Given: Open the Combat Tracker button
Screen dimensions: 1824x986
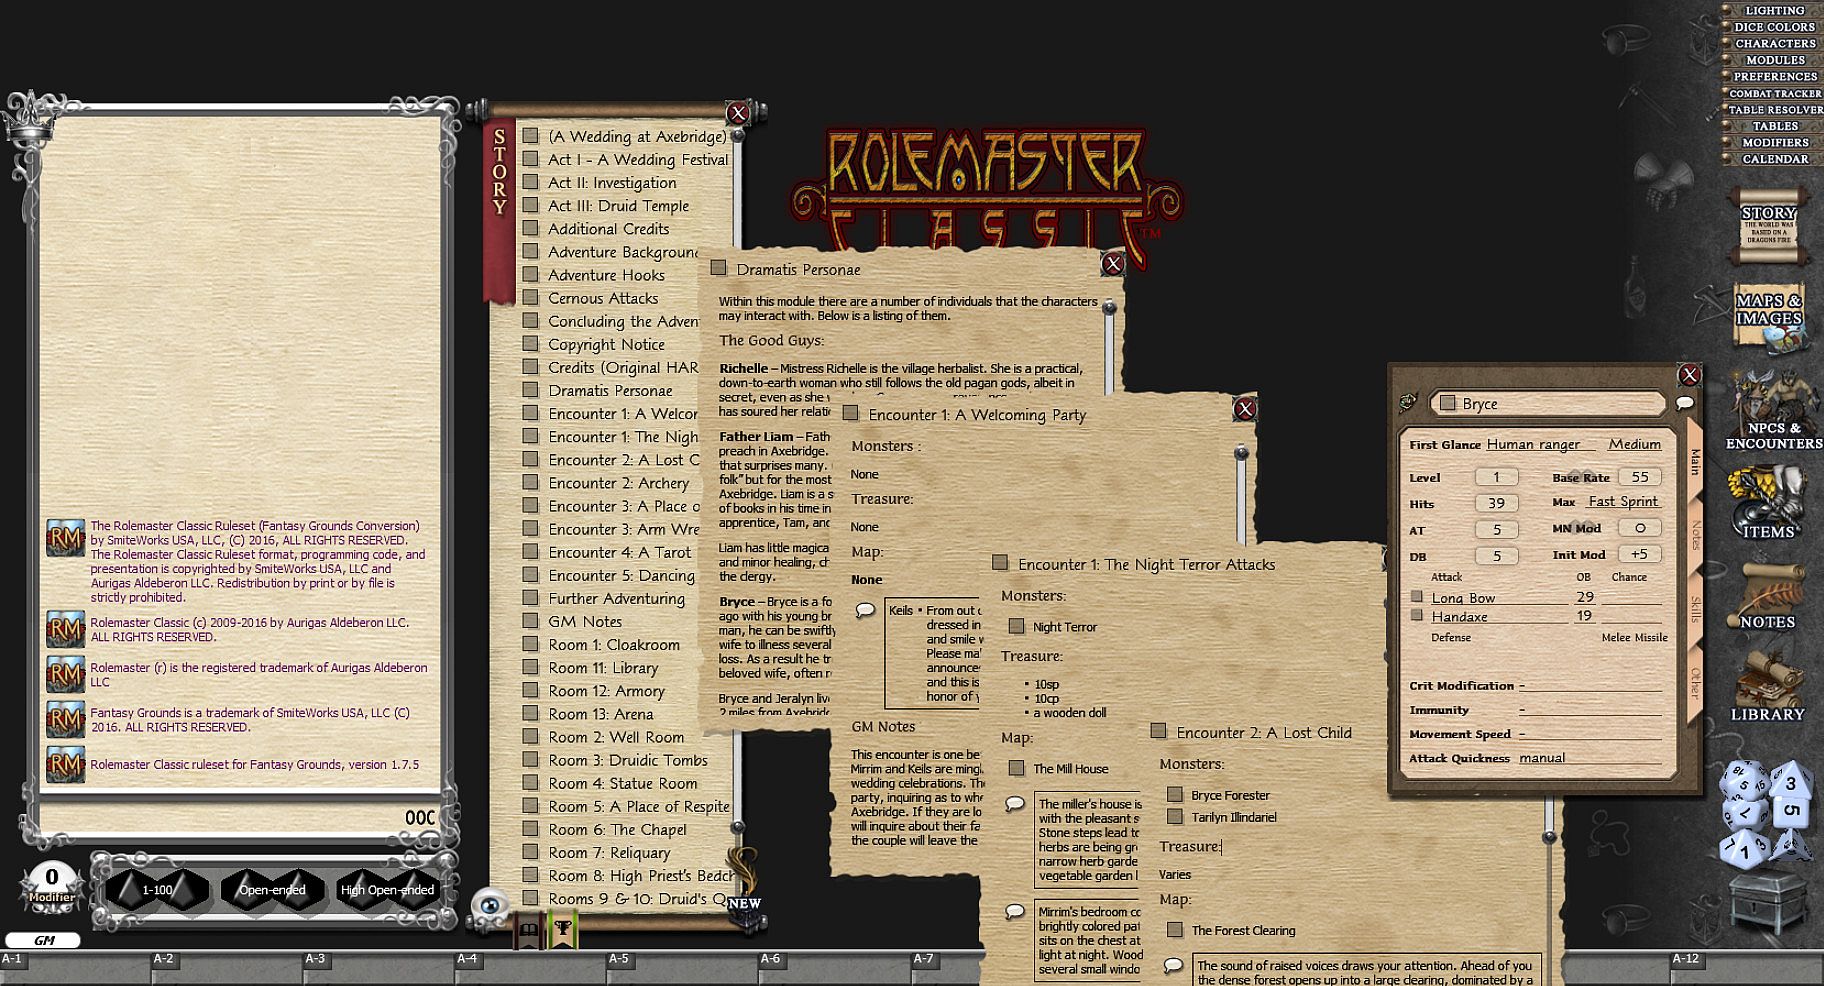Looking at the screenshot, I should [x=1775, y=93].
